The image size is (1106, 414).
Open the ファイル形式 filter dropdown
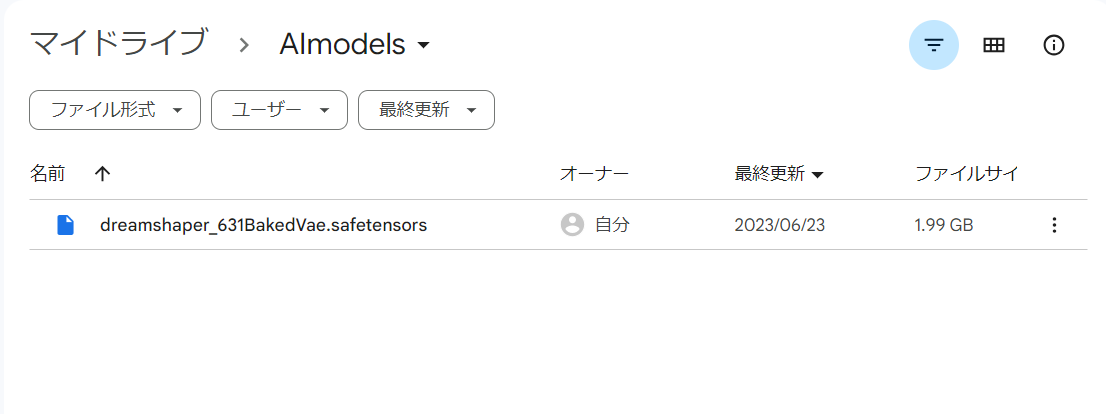click(x=115, y=110)
